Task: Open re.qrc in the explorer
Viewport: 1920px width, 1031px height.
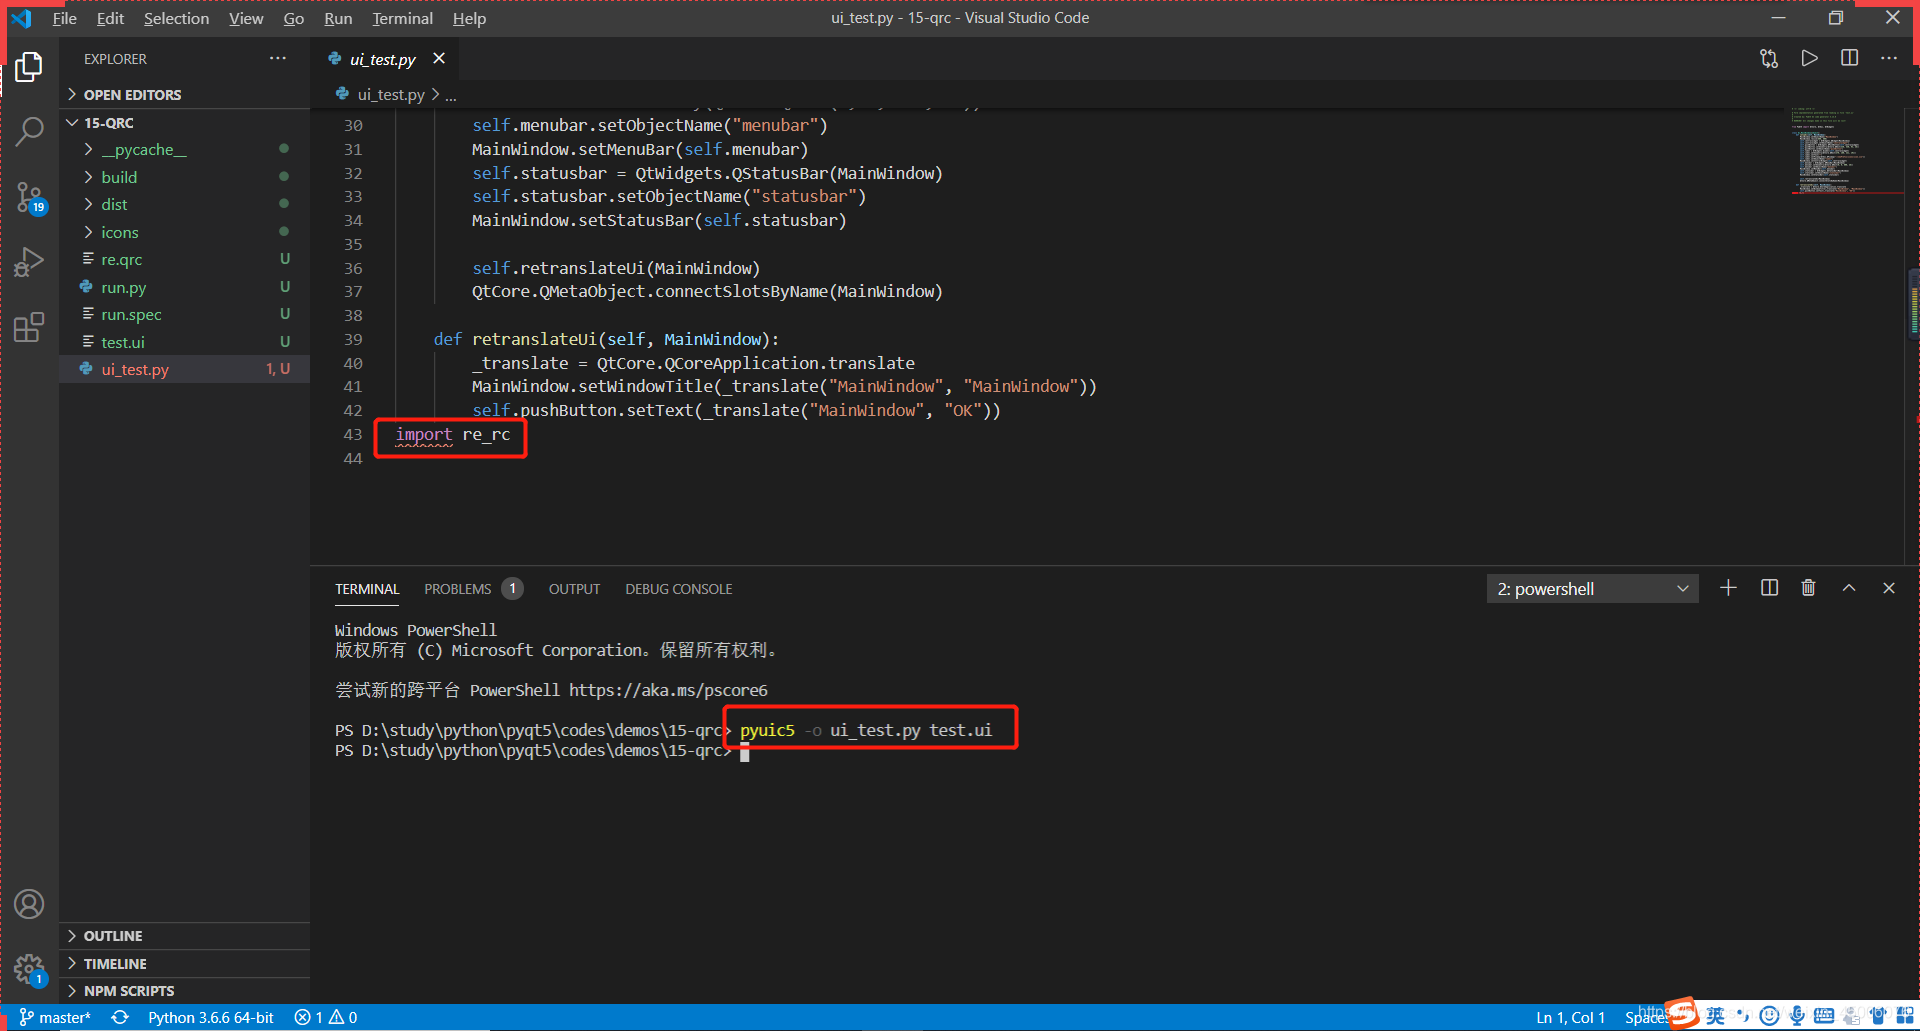Action: (x=185, y=259)
